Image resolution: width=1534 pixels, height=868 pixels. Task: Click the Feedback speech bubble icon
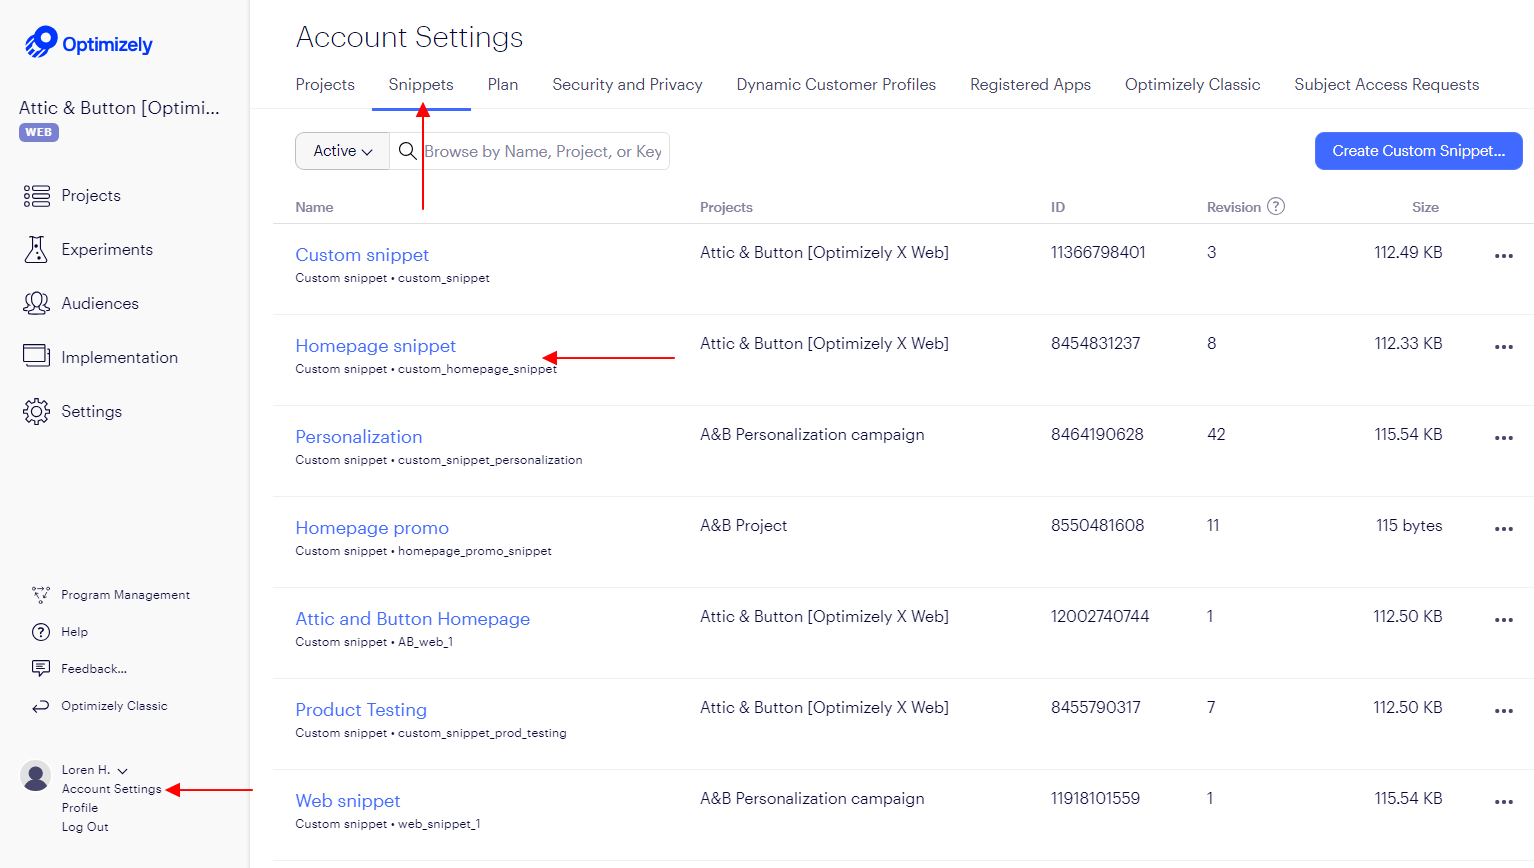pos(41,668)
